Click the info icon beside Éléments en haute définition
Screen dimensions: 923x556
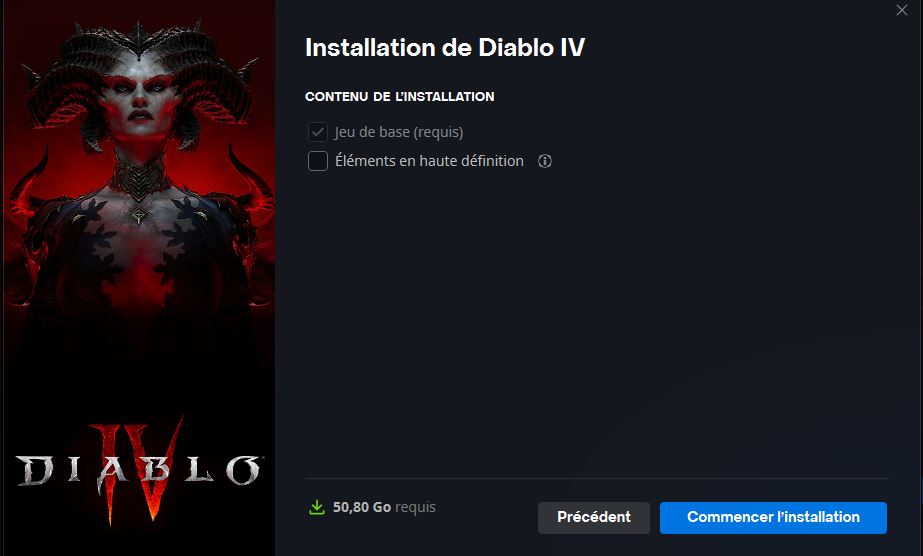coord(545,161)
